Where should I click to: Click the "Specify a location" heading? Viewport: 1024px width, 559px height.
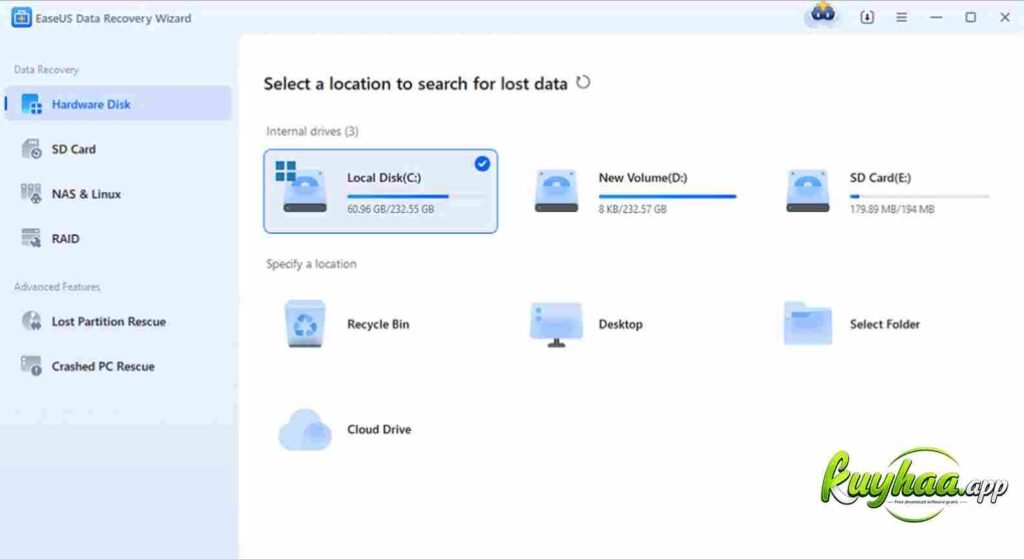[312, 264]
